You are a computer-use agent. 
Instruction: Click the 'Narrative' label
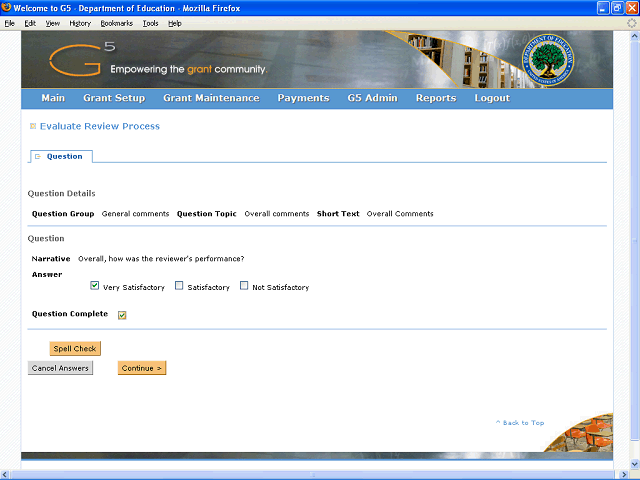(51, 259)
